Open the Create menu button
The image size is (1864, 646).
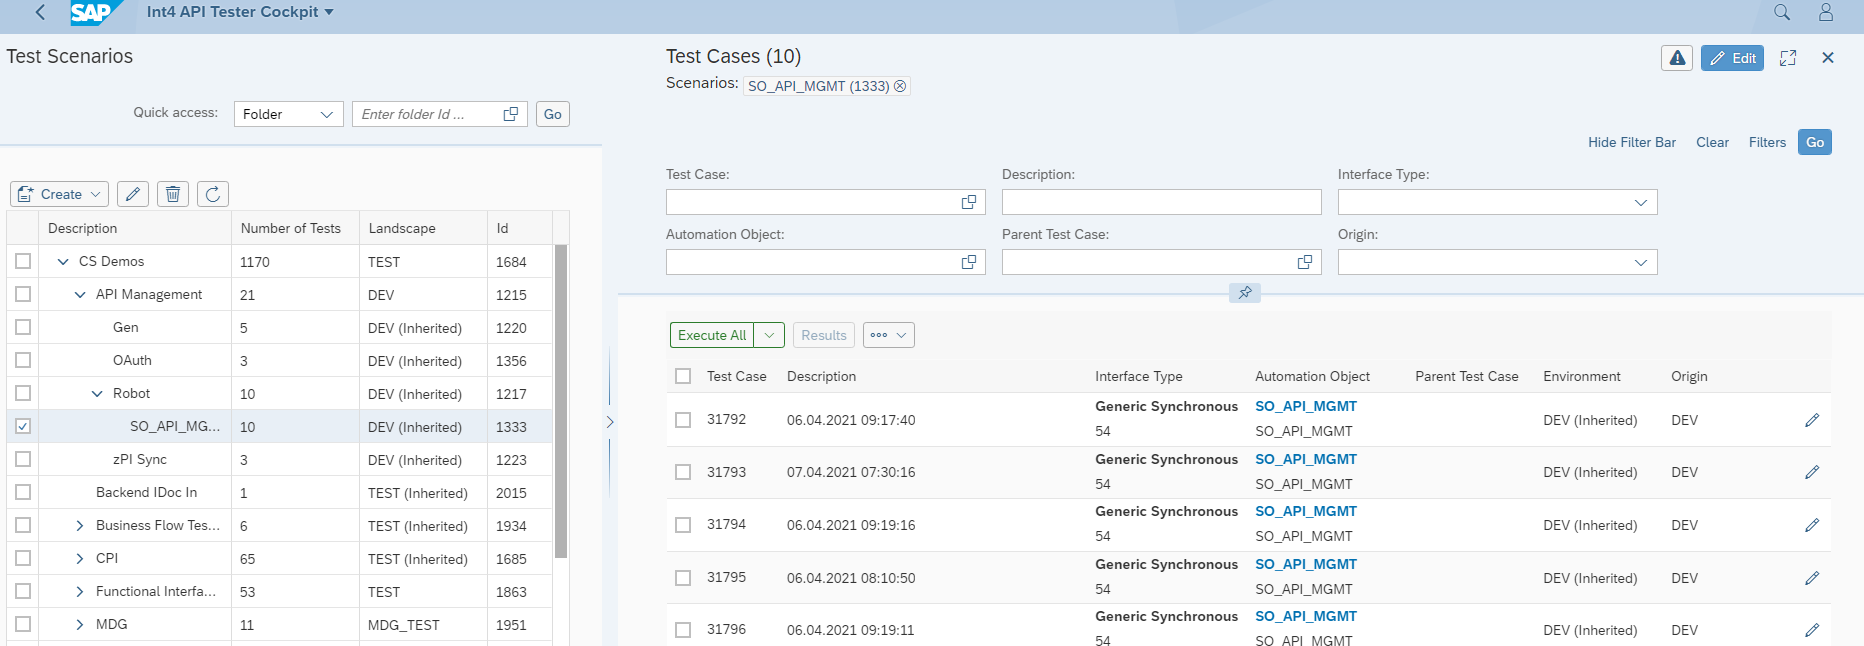coord(60,194)
